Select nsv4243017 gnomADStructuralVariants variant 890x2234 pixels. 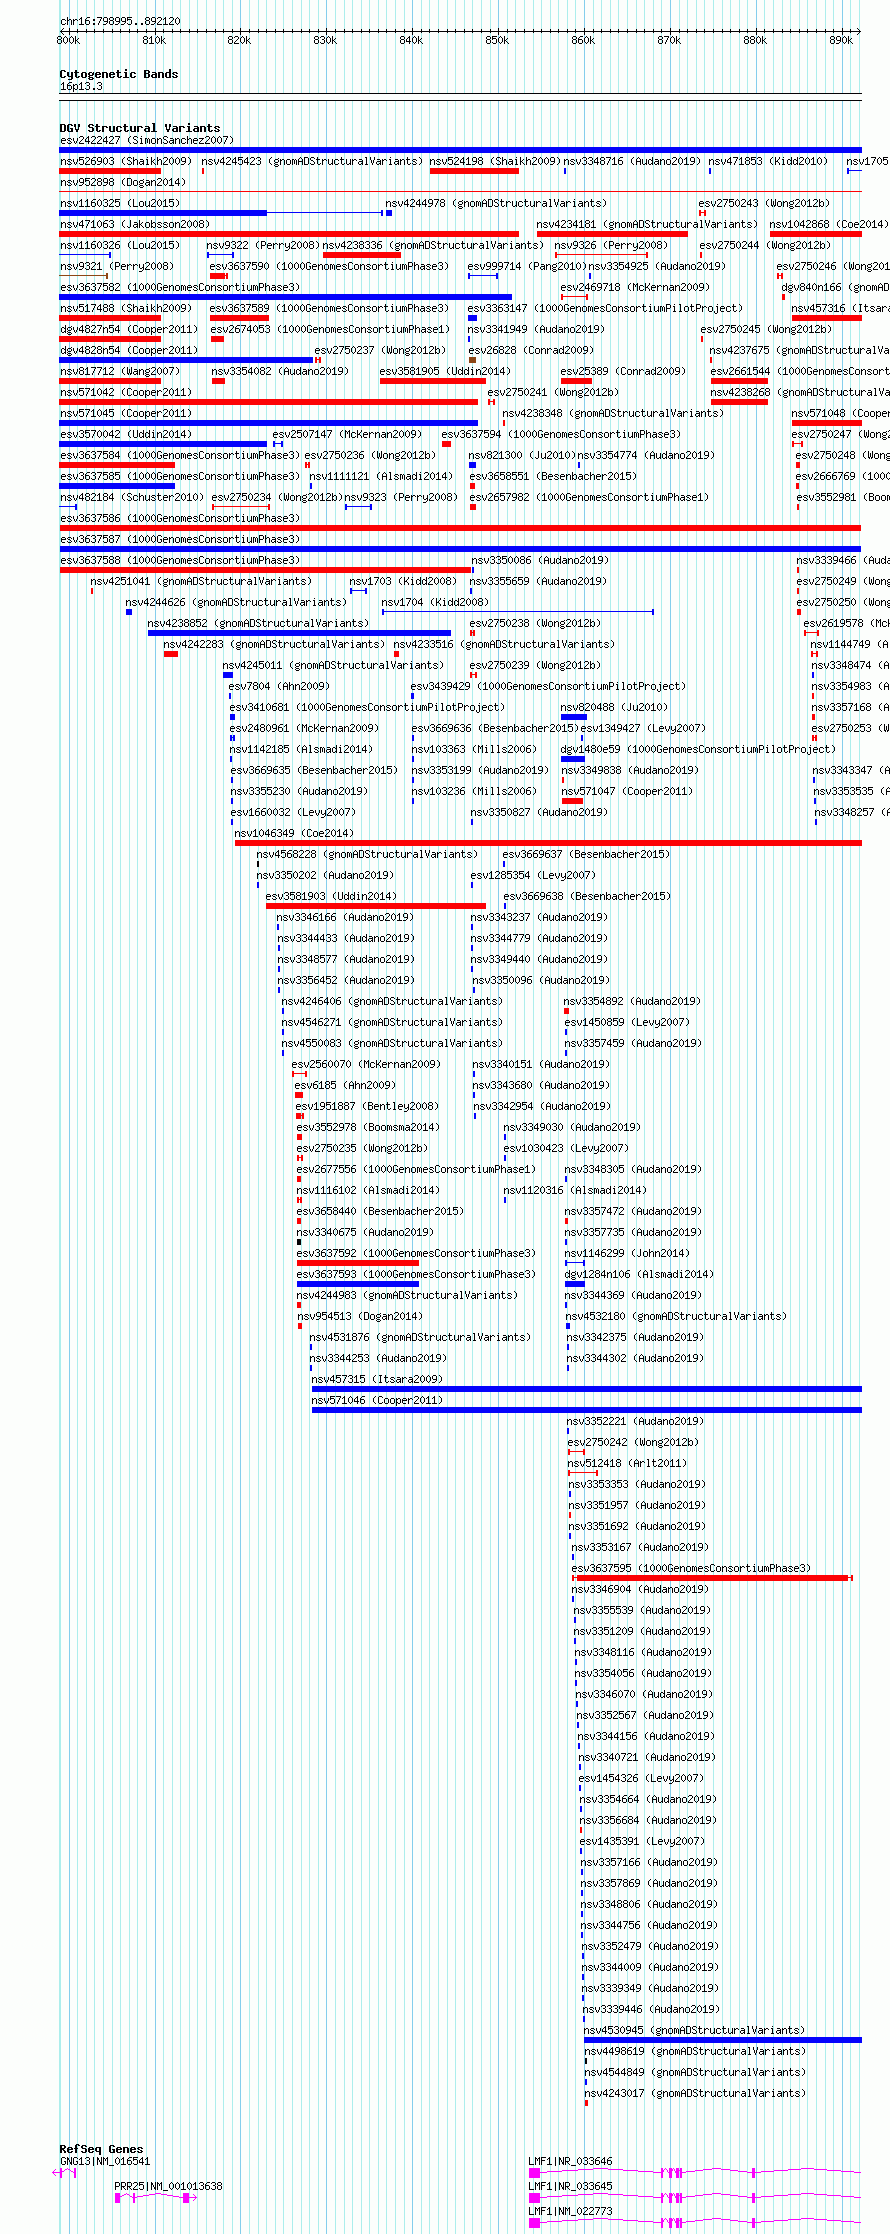click(695, 2093)
